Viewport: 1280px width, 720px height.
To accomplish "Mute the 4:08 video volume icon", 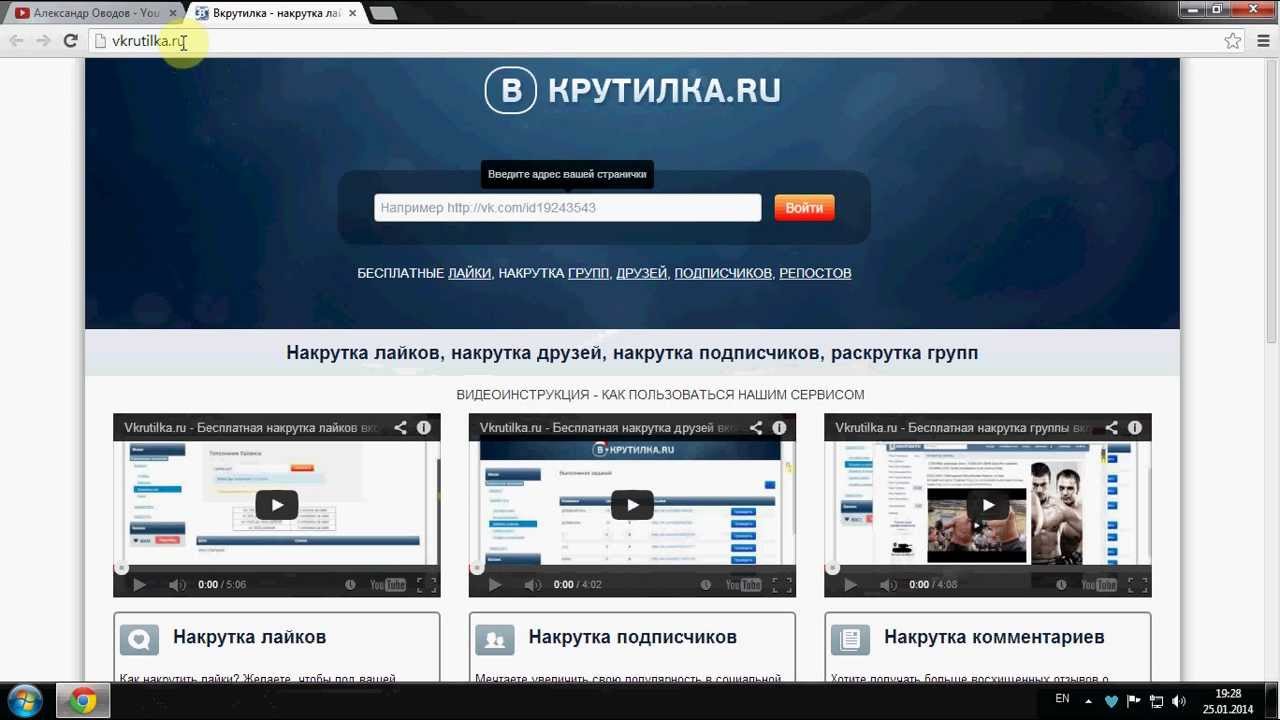I will (x=888, y=585).
